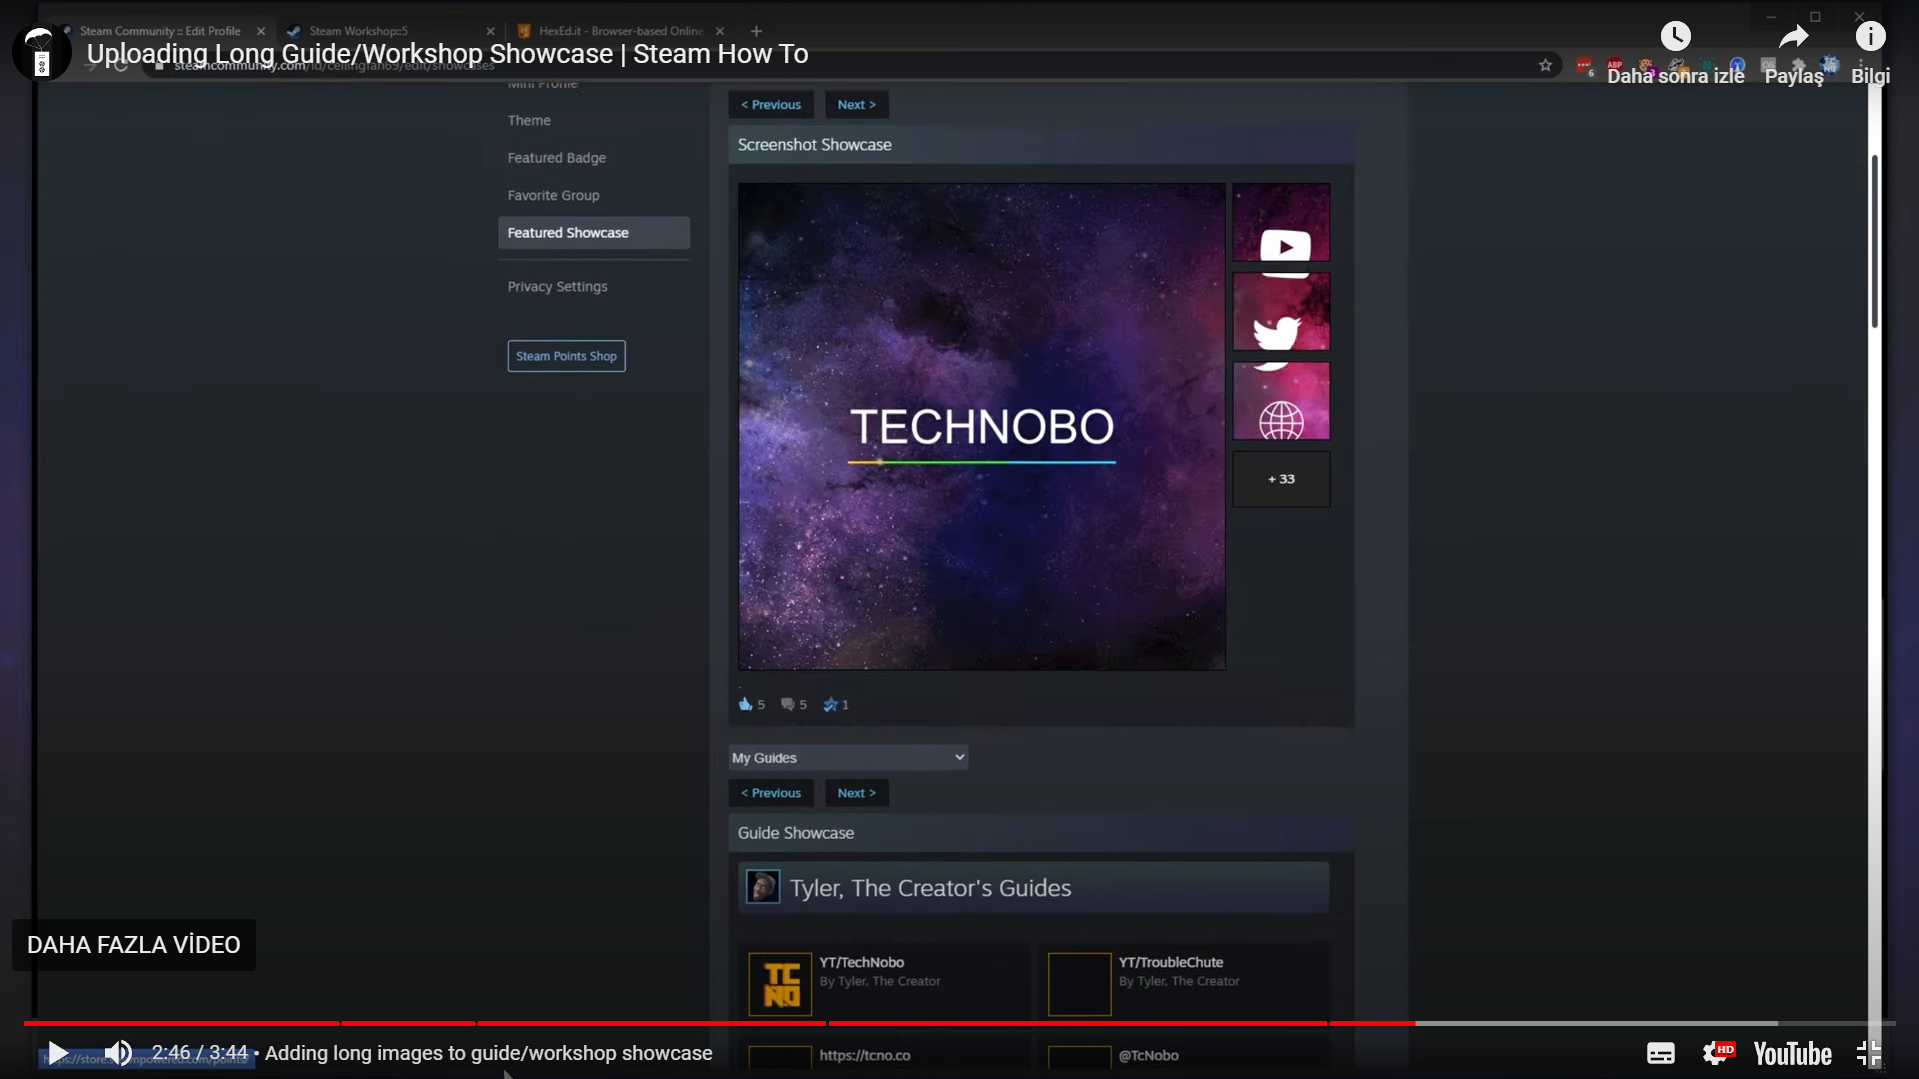Select Theme in profile sidebar

(529, 120)
